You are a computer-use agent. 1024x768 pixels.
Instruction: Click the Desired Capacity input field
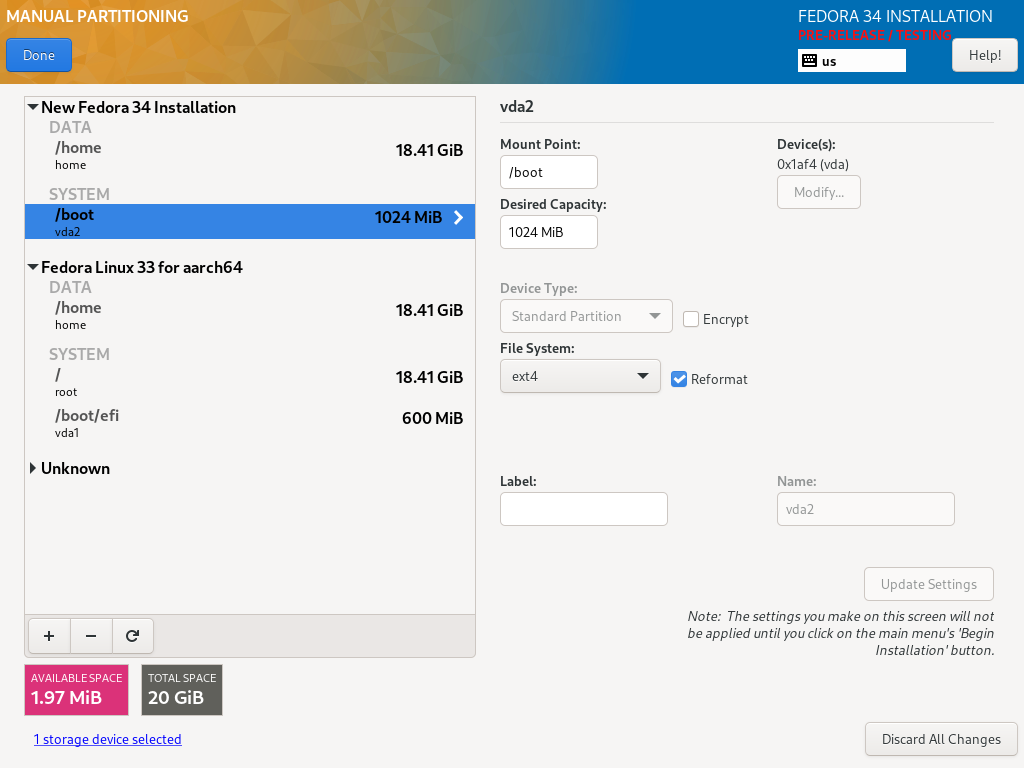(x=549, y=232)
